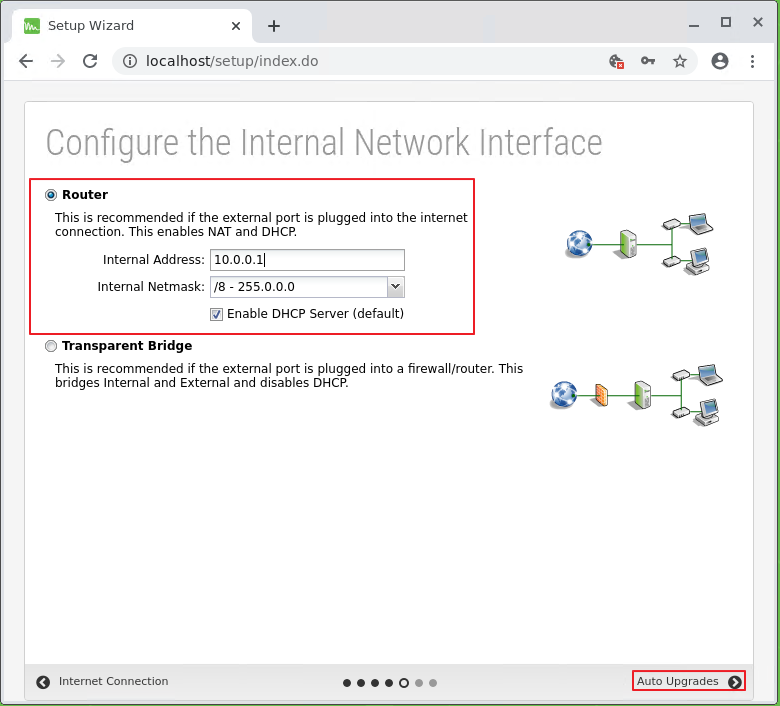The width and height of the screenshot is (780, 706).
Task: Select the Setup Wizard tab
Action: click(132, 26)
